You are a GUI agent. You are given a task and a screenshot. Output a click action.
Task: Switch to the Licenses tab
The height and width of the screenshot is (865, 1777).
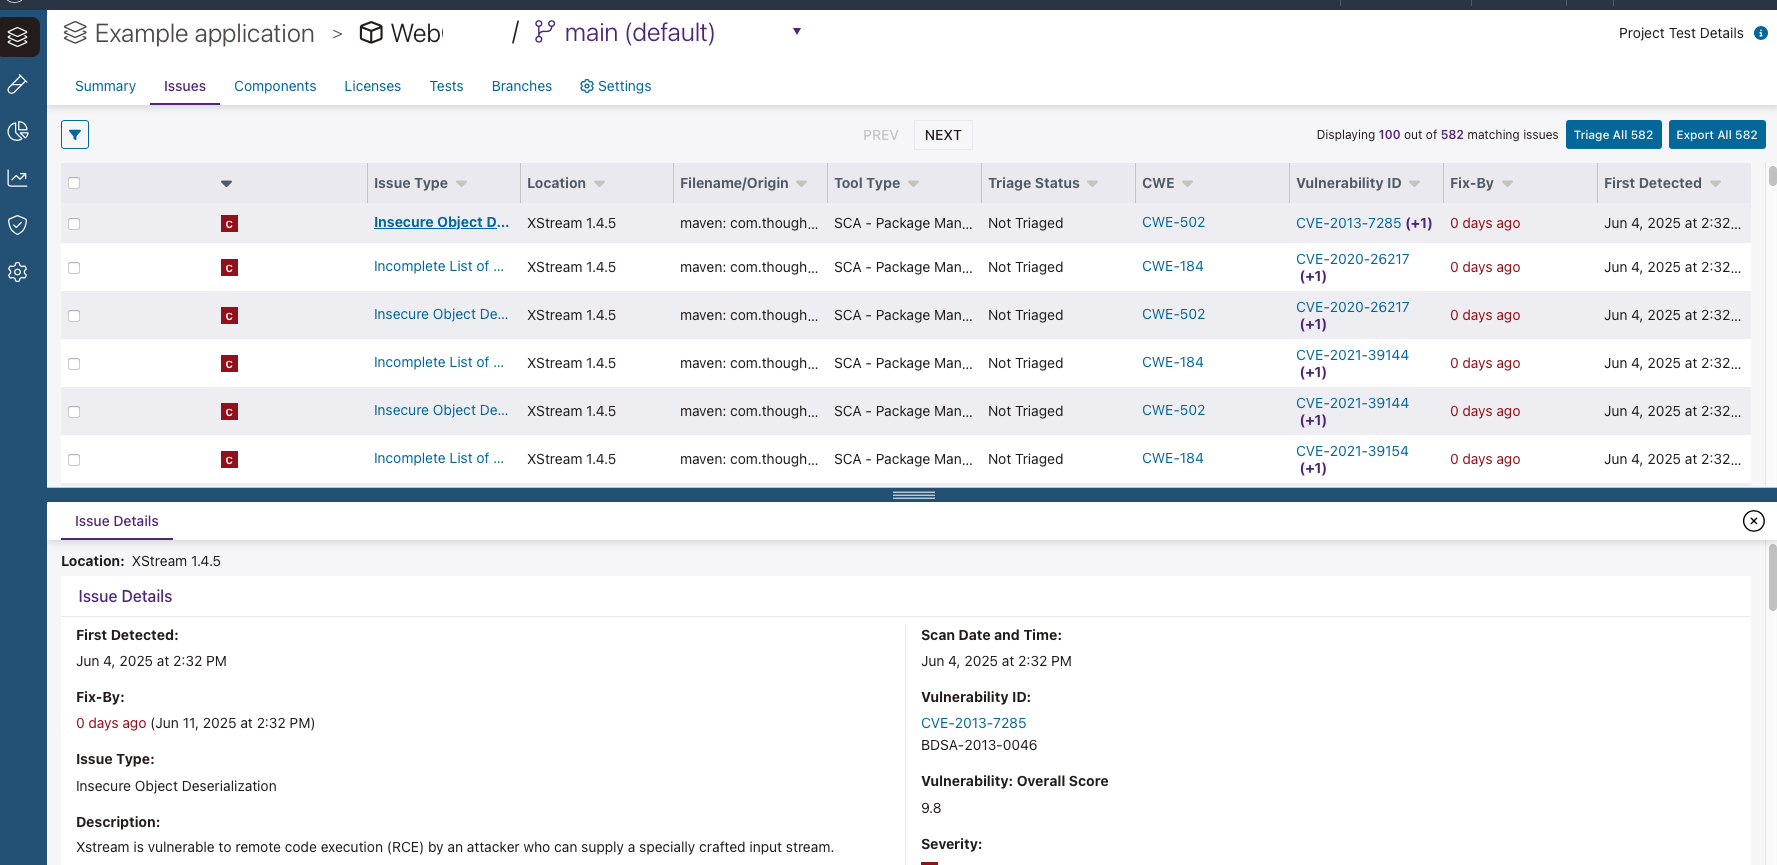[372, 87]
